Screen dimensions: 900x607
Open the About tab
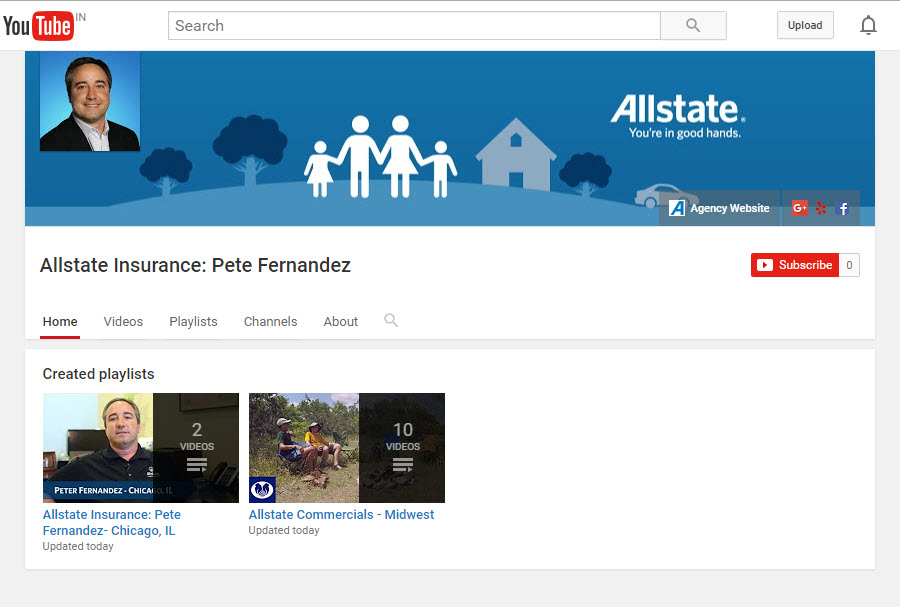click(x=341, y=322)
